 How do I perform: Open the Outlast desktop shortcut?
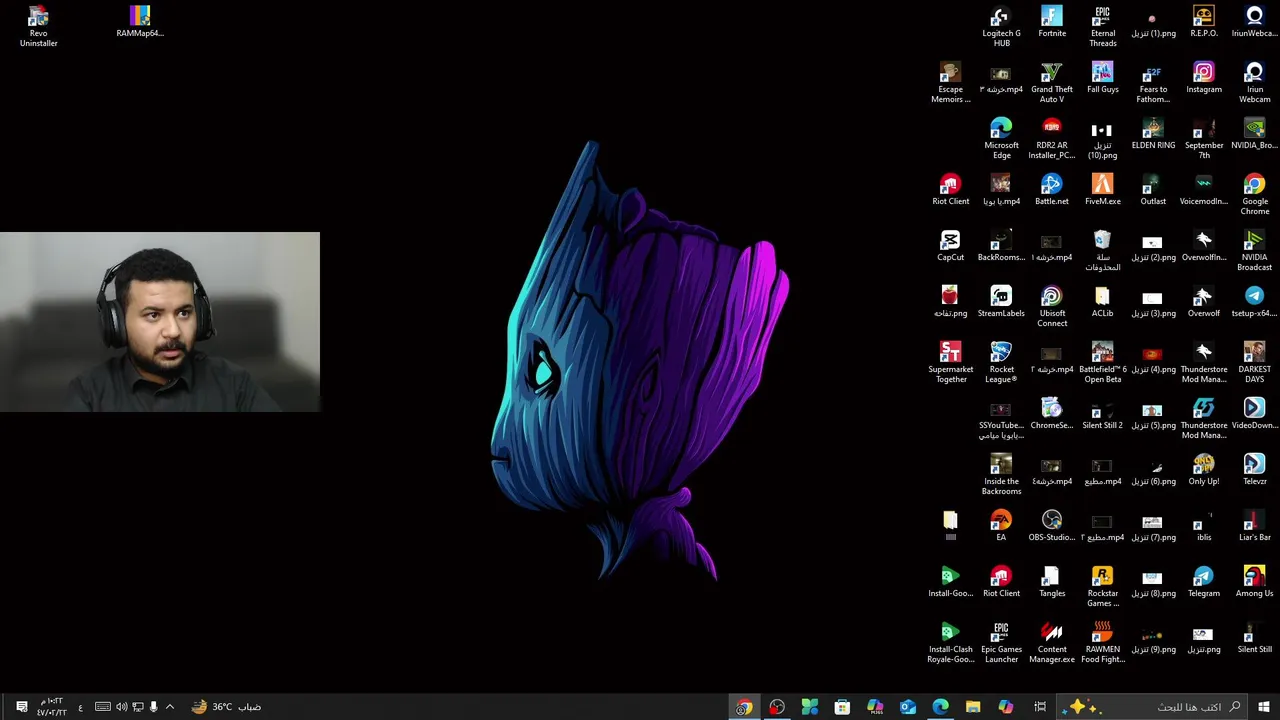click(x=1153, y=190)
